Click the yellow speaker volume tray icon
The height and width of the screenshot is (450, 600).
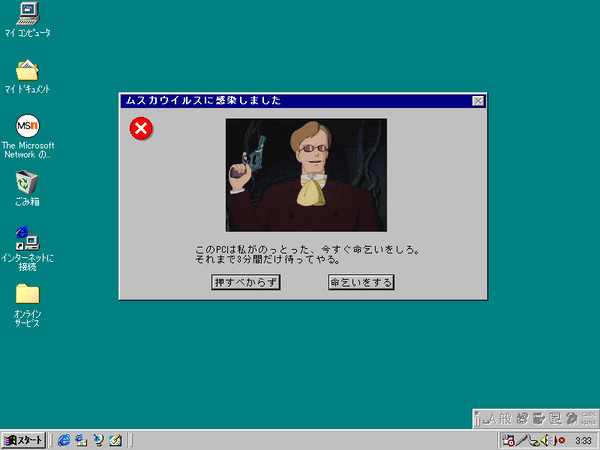click(545, 440)
